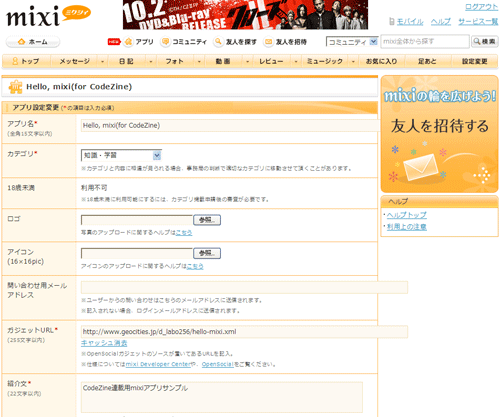
Task: Click the 友人を探す magnifier icon
Action: point(218,42)
